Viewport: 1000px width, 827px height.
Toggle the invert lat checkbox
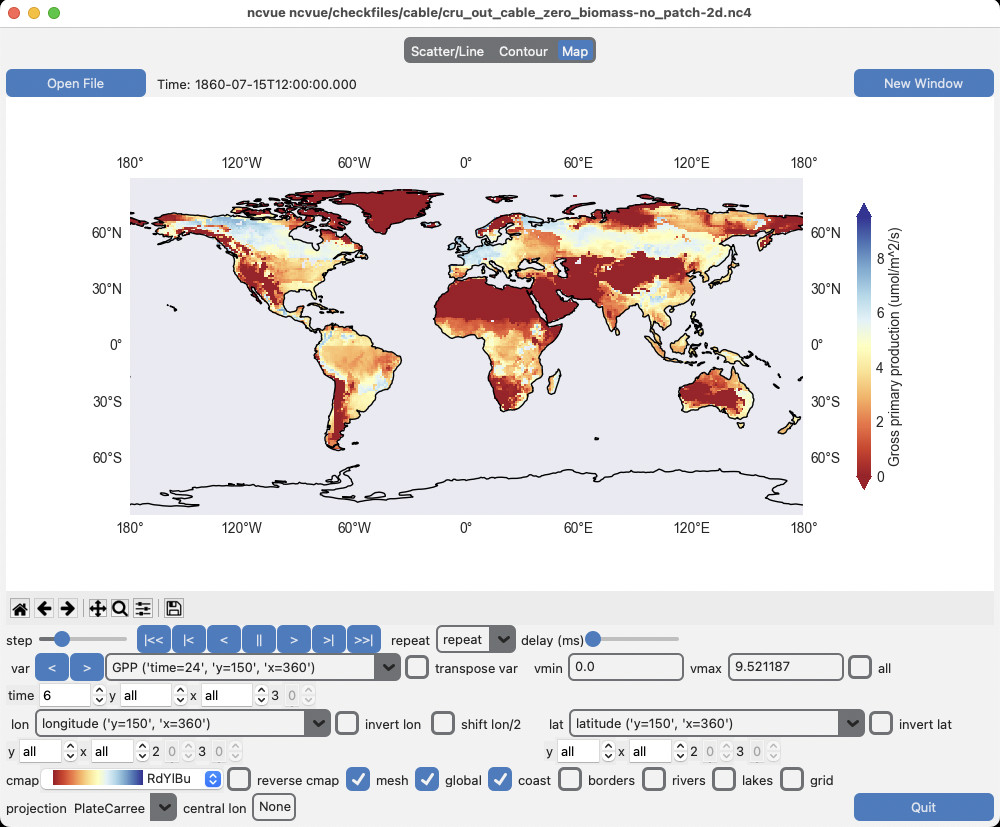point(881,724)
